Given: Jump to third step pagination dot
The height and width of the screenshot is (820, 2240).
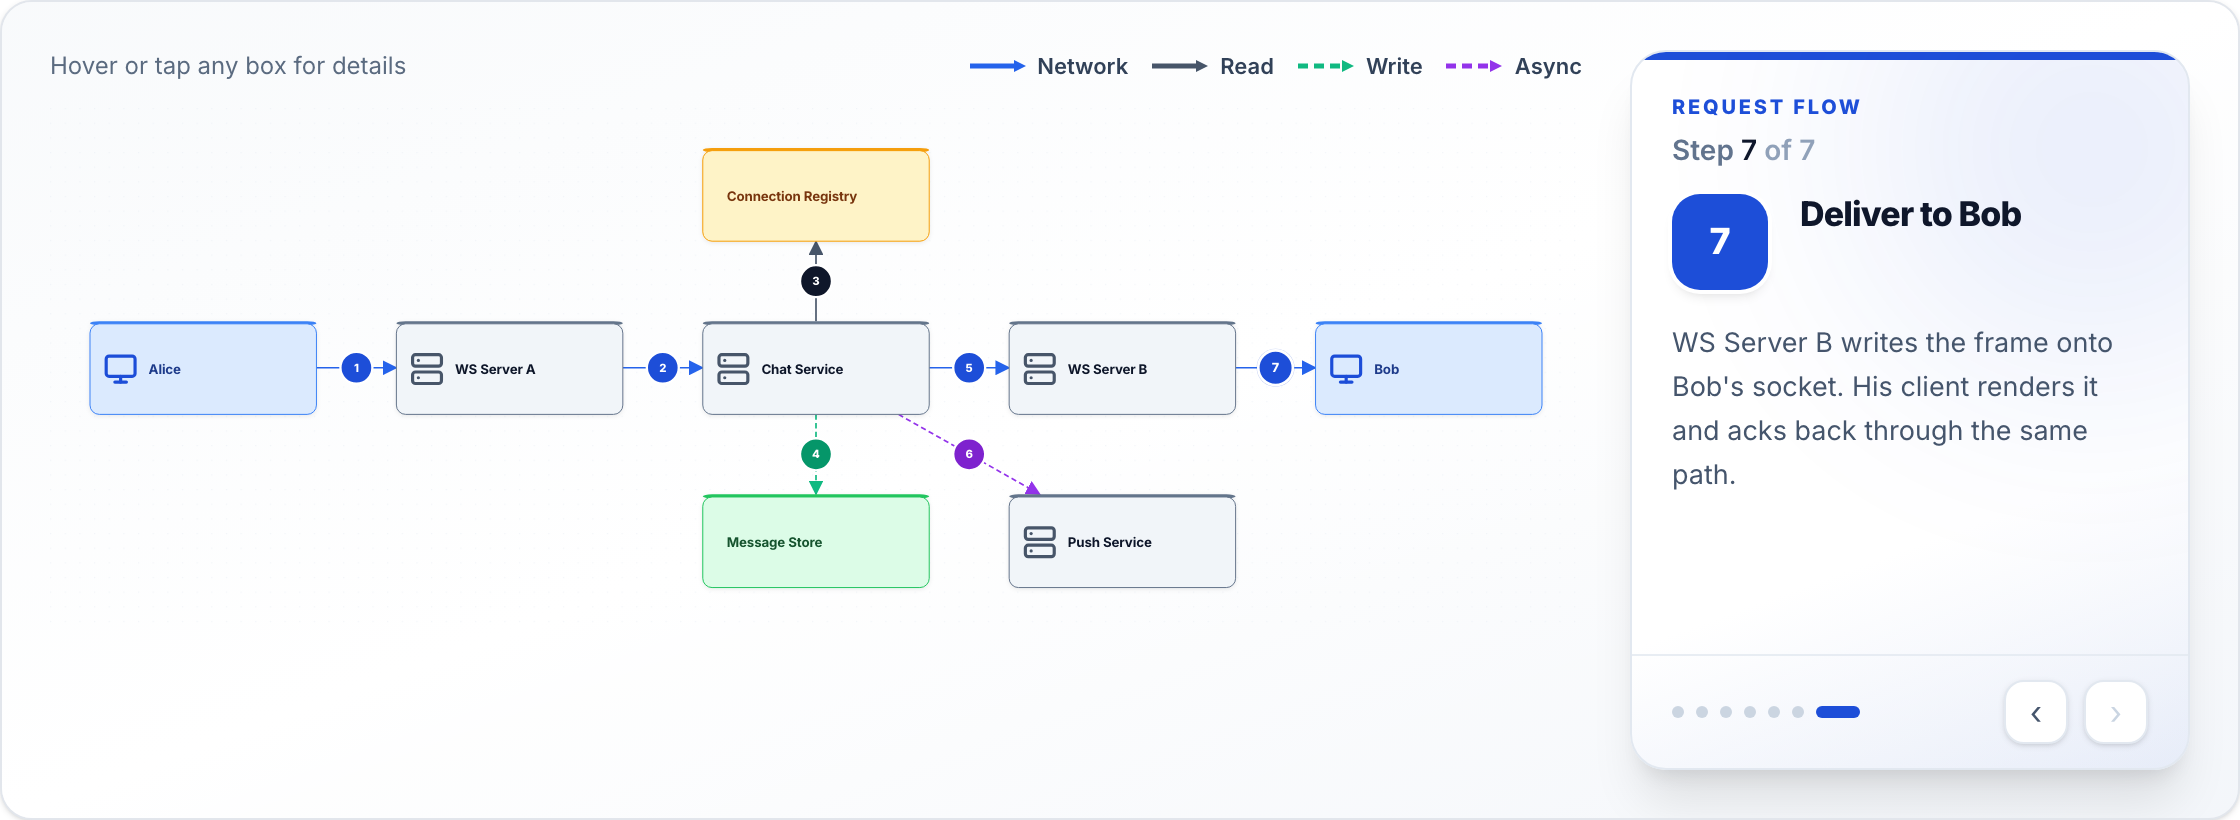Looking at the screenshot, I should click(x=1726, y=712).
